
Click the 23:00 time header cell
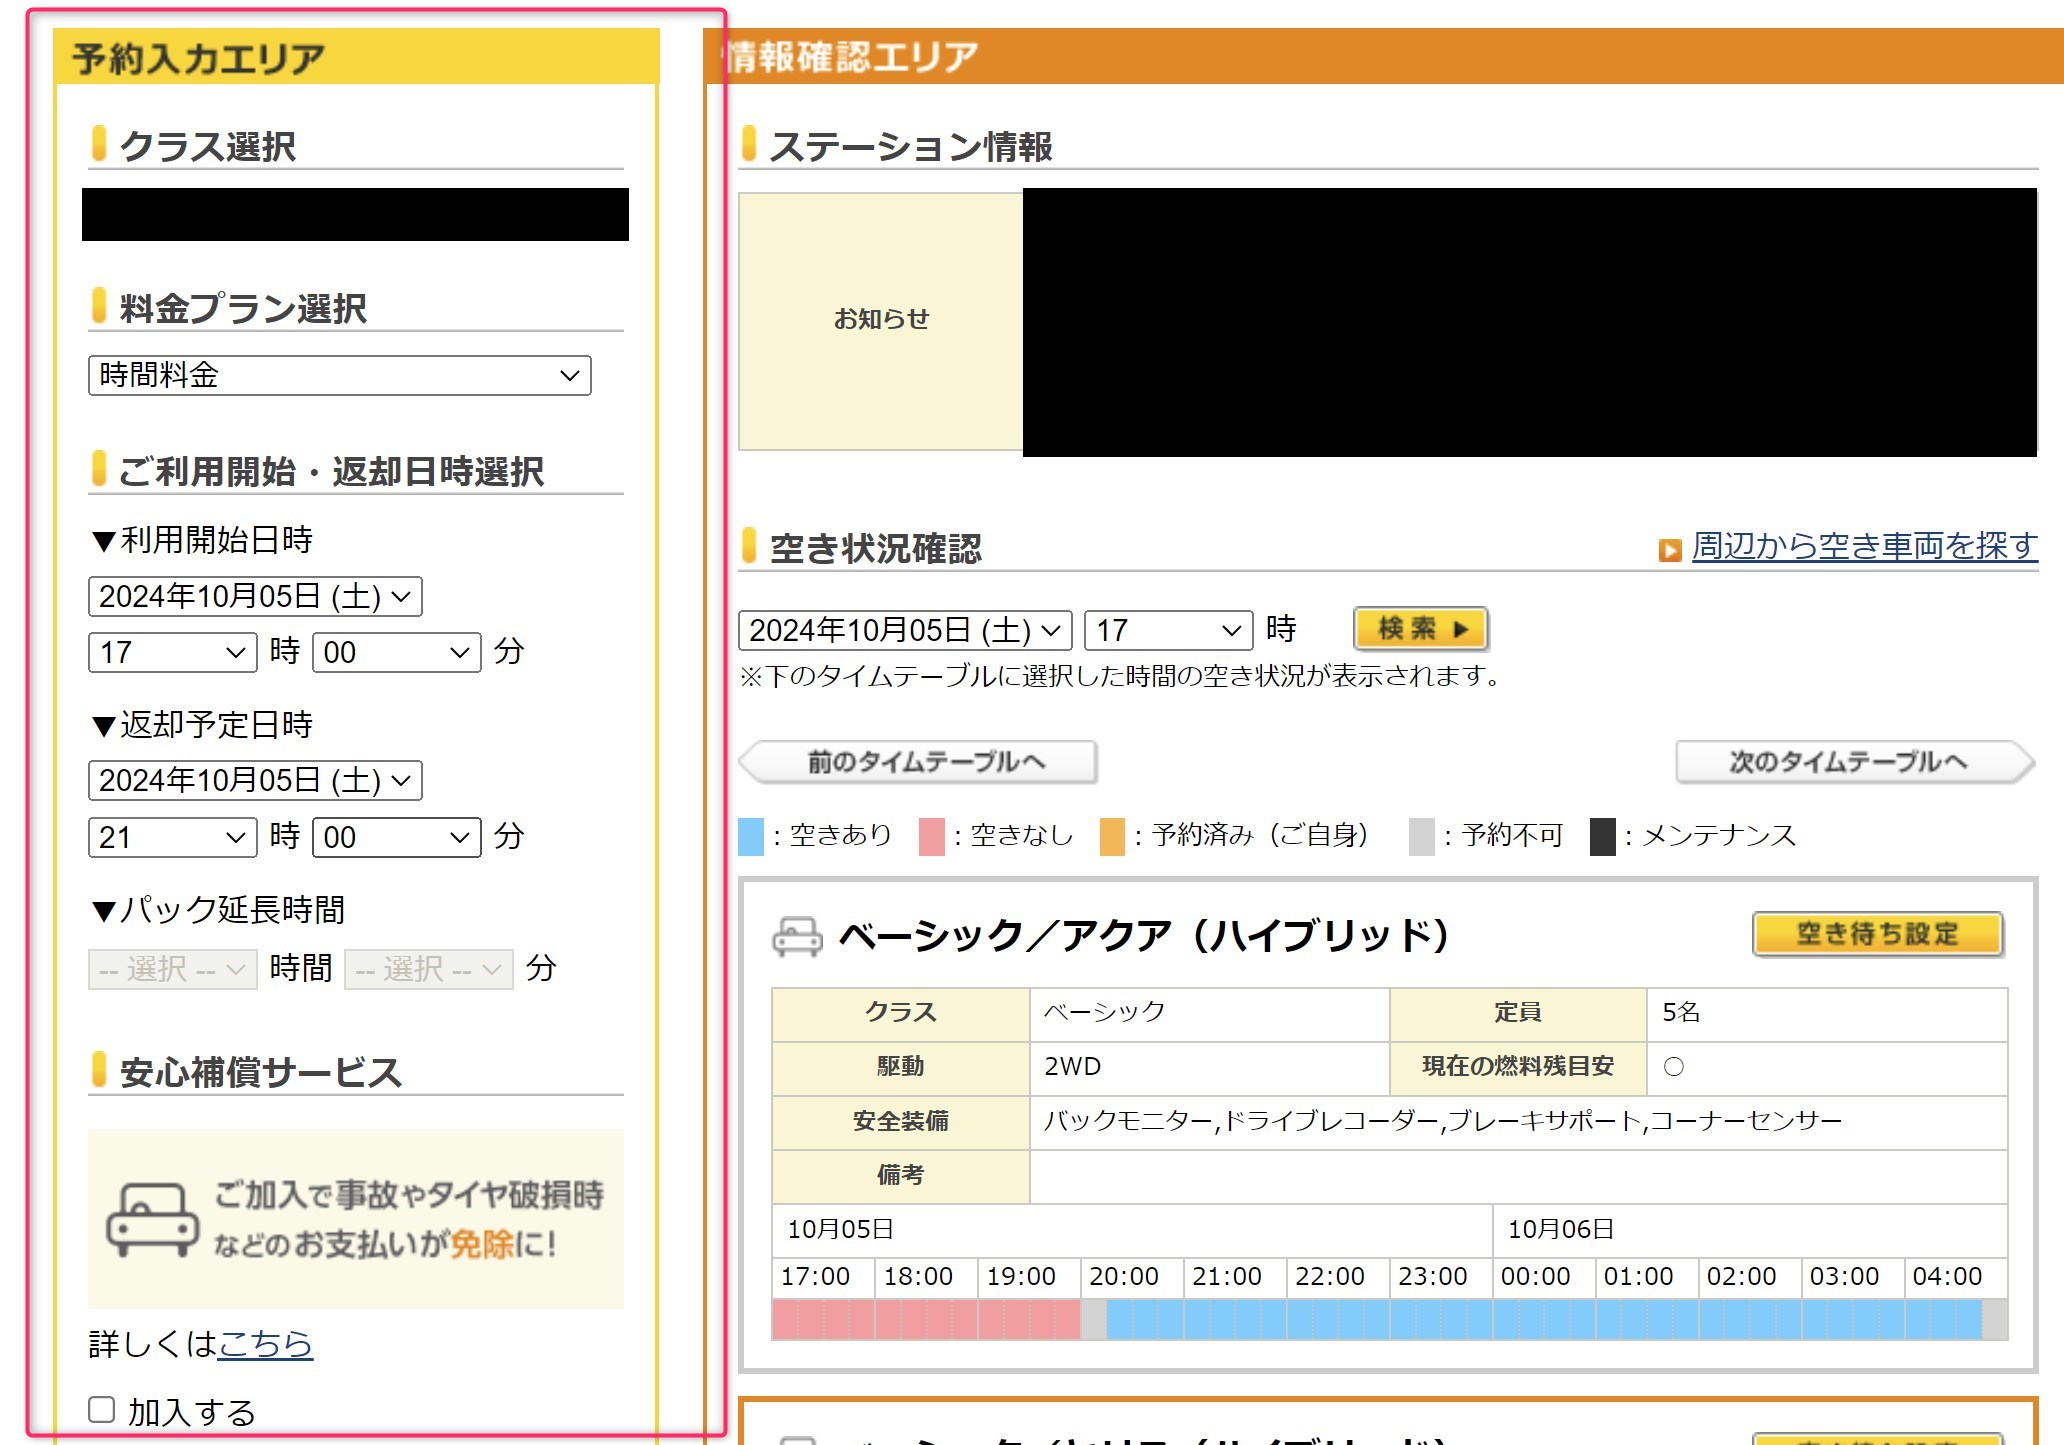[x=1440, y=1277]
